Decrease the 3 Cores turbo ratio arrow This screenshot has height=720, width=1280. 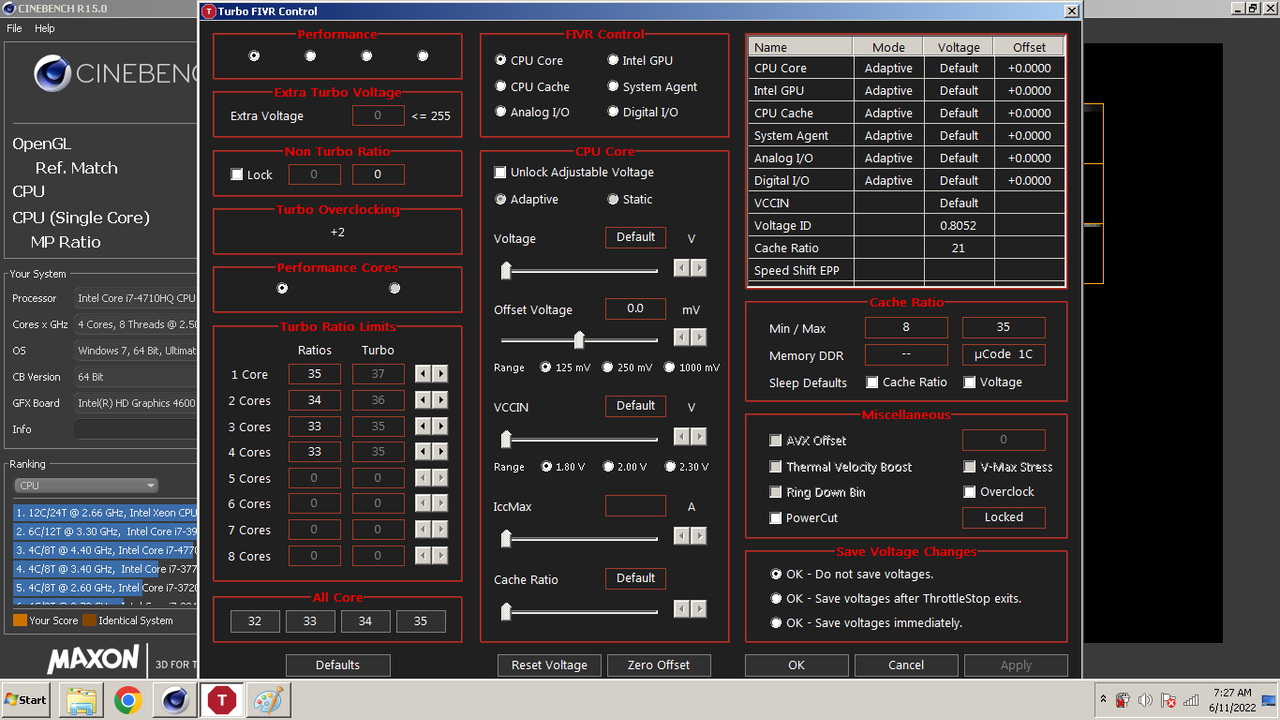(x=423, y=426)
